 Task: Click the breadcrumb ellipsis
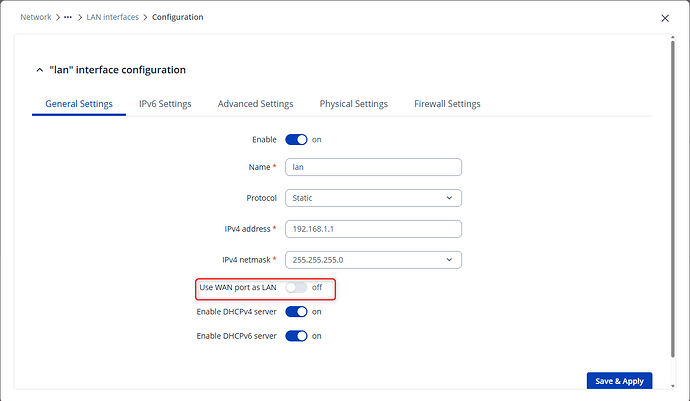pyautogui.click(x=68, y=17)
